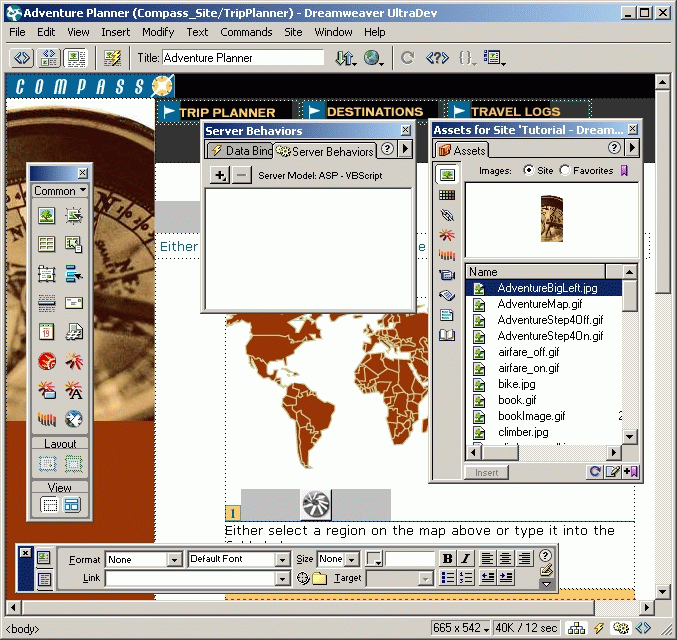Open Server Behaviors panel options arrow
This screenshot has height=640, width=677.
(405, 149)
